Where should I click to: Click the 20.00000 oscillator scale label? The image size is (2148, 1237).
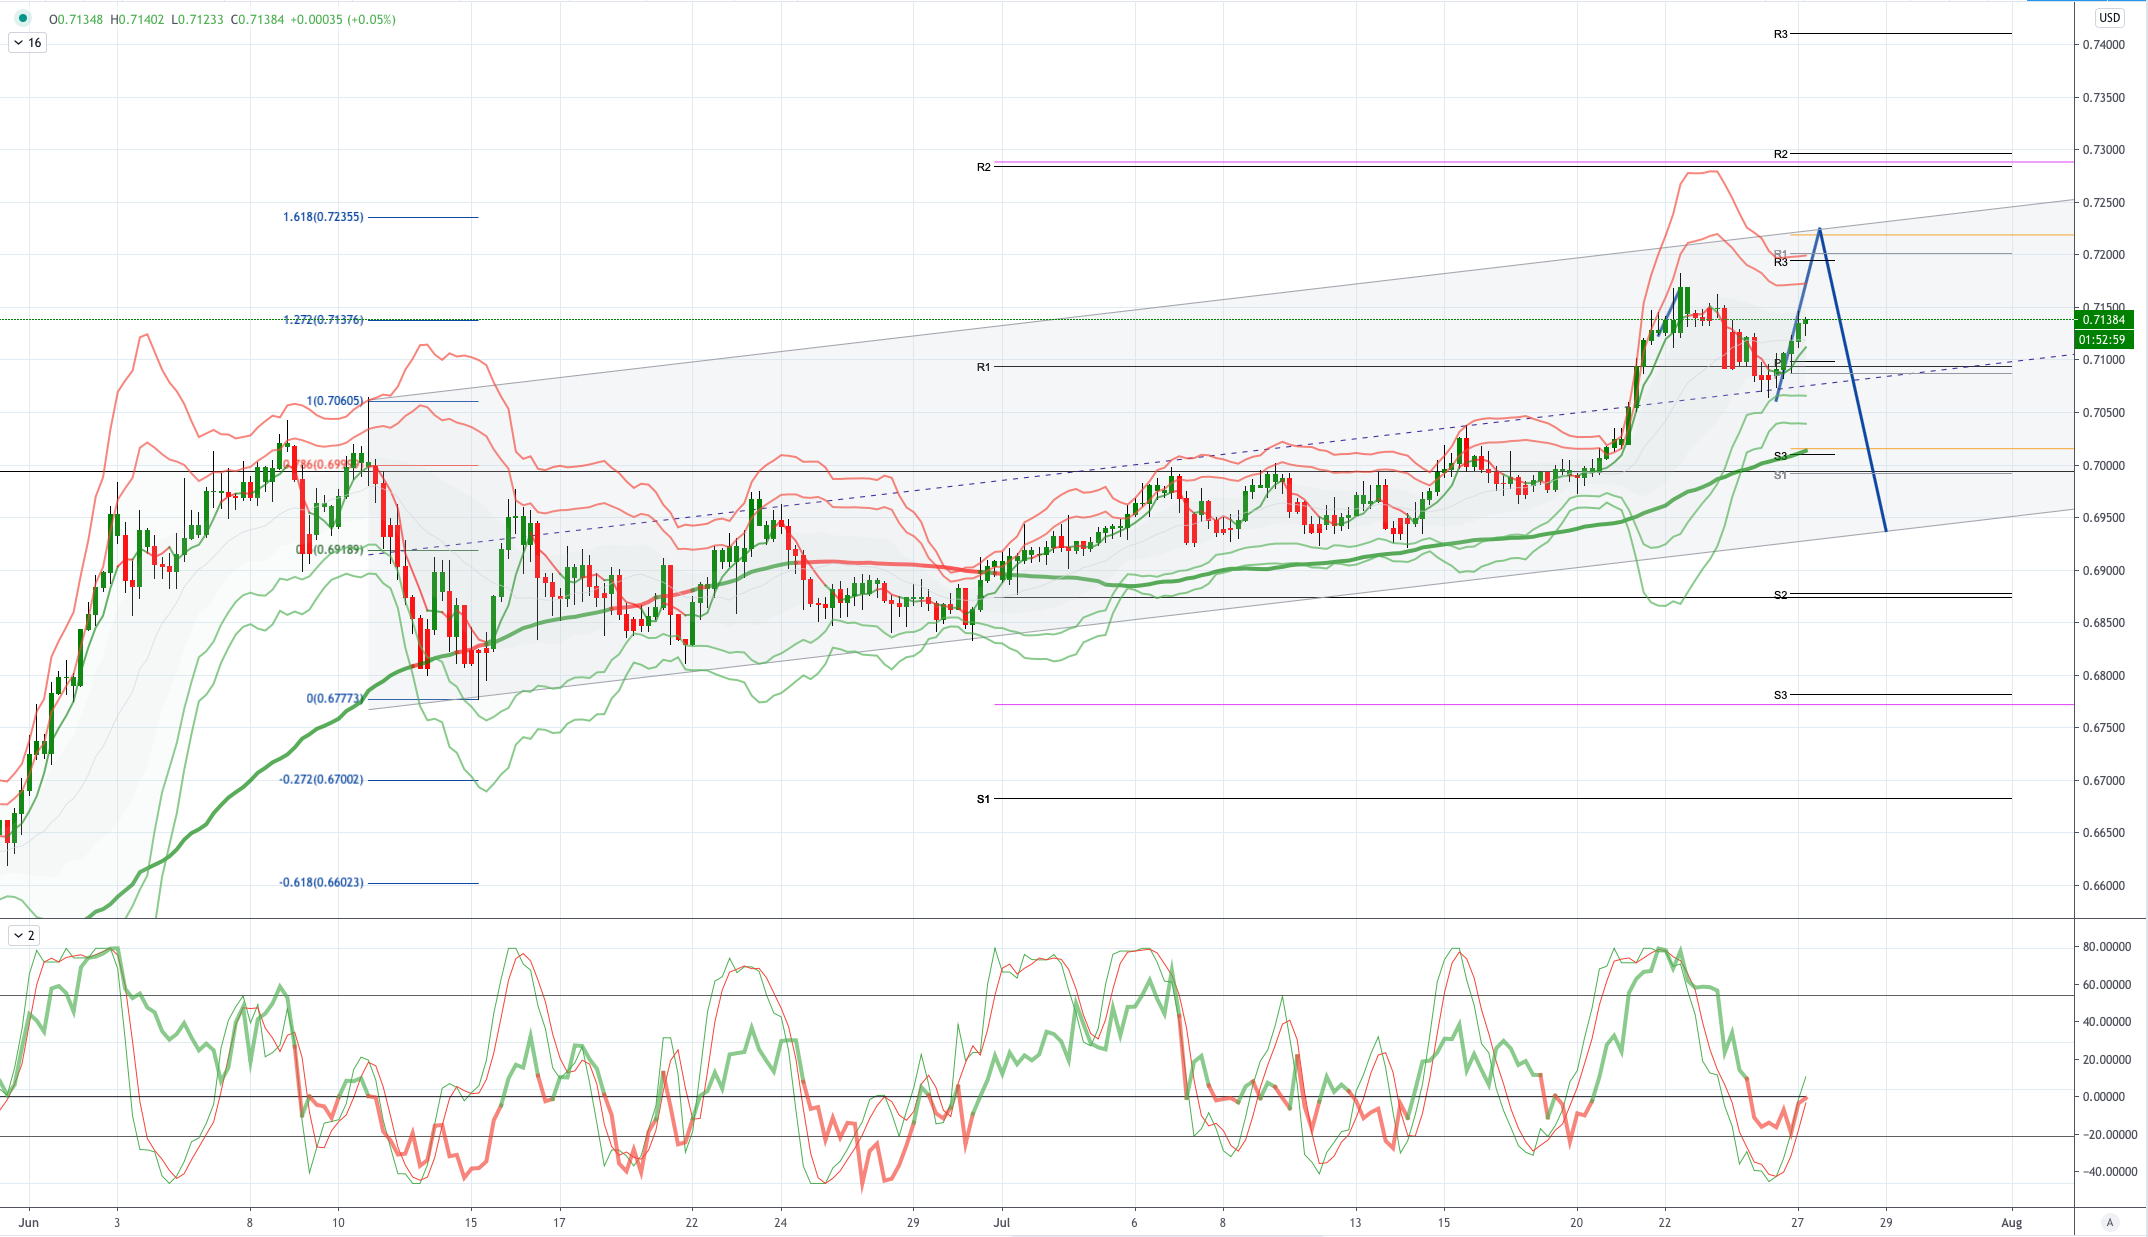pyautogui.click(x=2107, y=1060)
